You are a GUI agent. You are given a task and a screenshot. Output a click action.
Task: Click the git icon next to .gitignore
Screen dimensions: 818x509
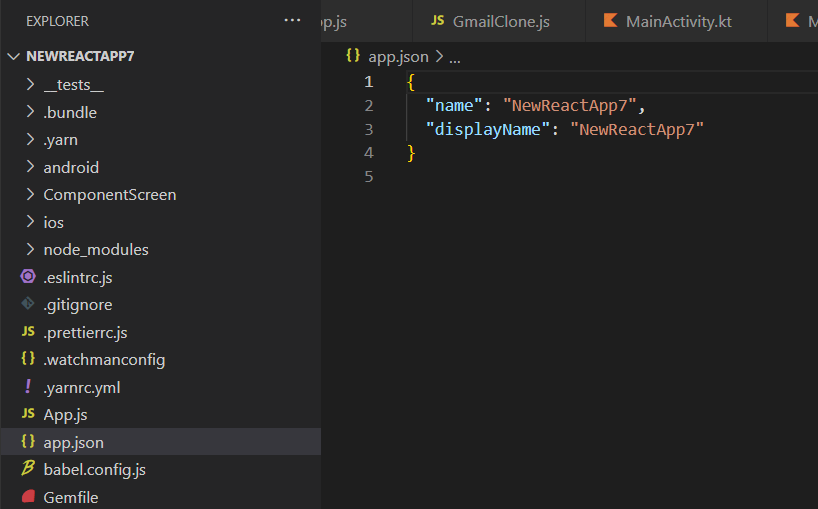[28, 304]
